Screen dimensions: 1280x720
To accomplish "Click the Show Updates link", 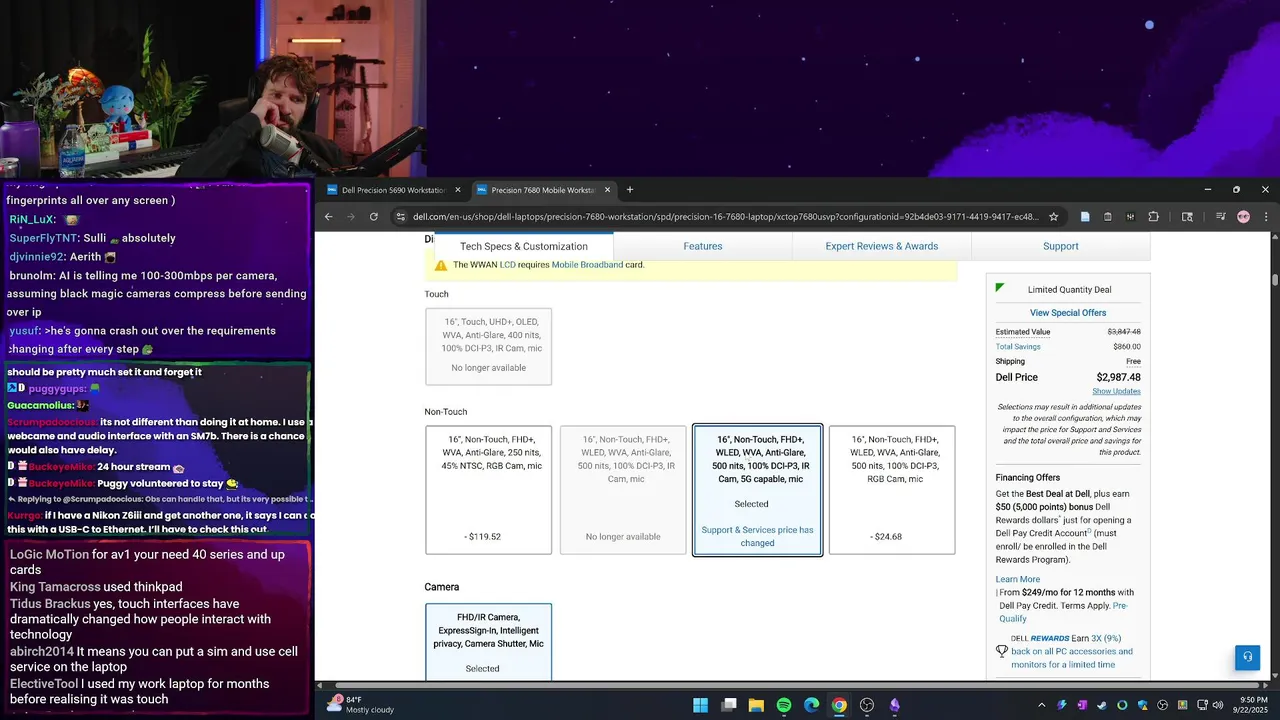I will coord(1116,391).
